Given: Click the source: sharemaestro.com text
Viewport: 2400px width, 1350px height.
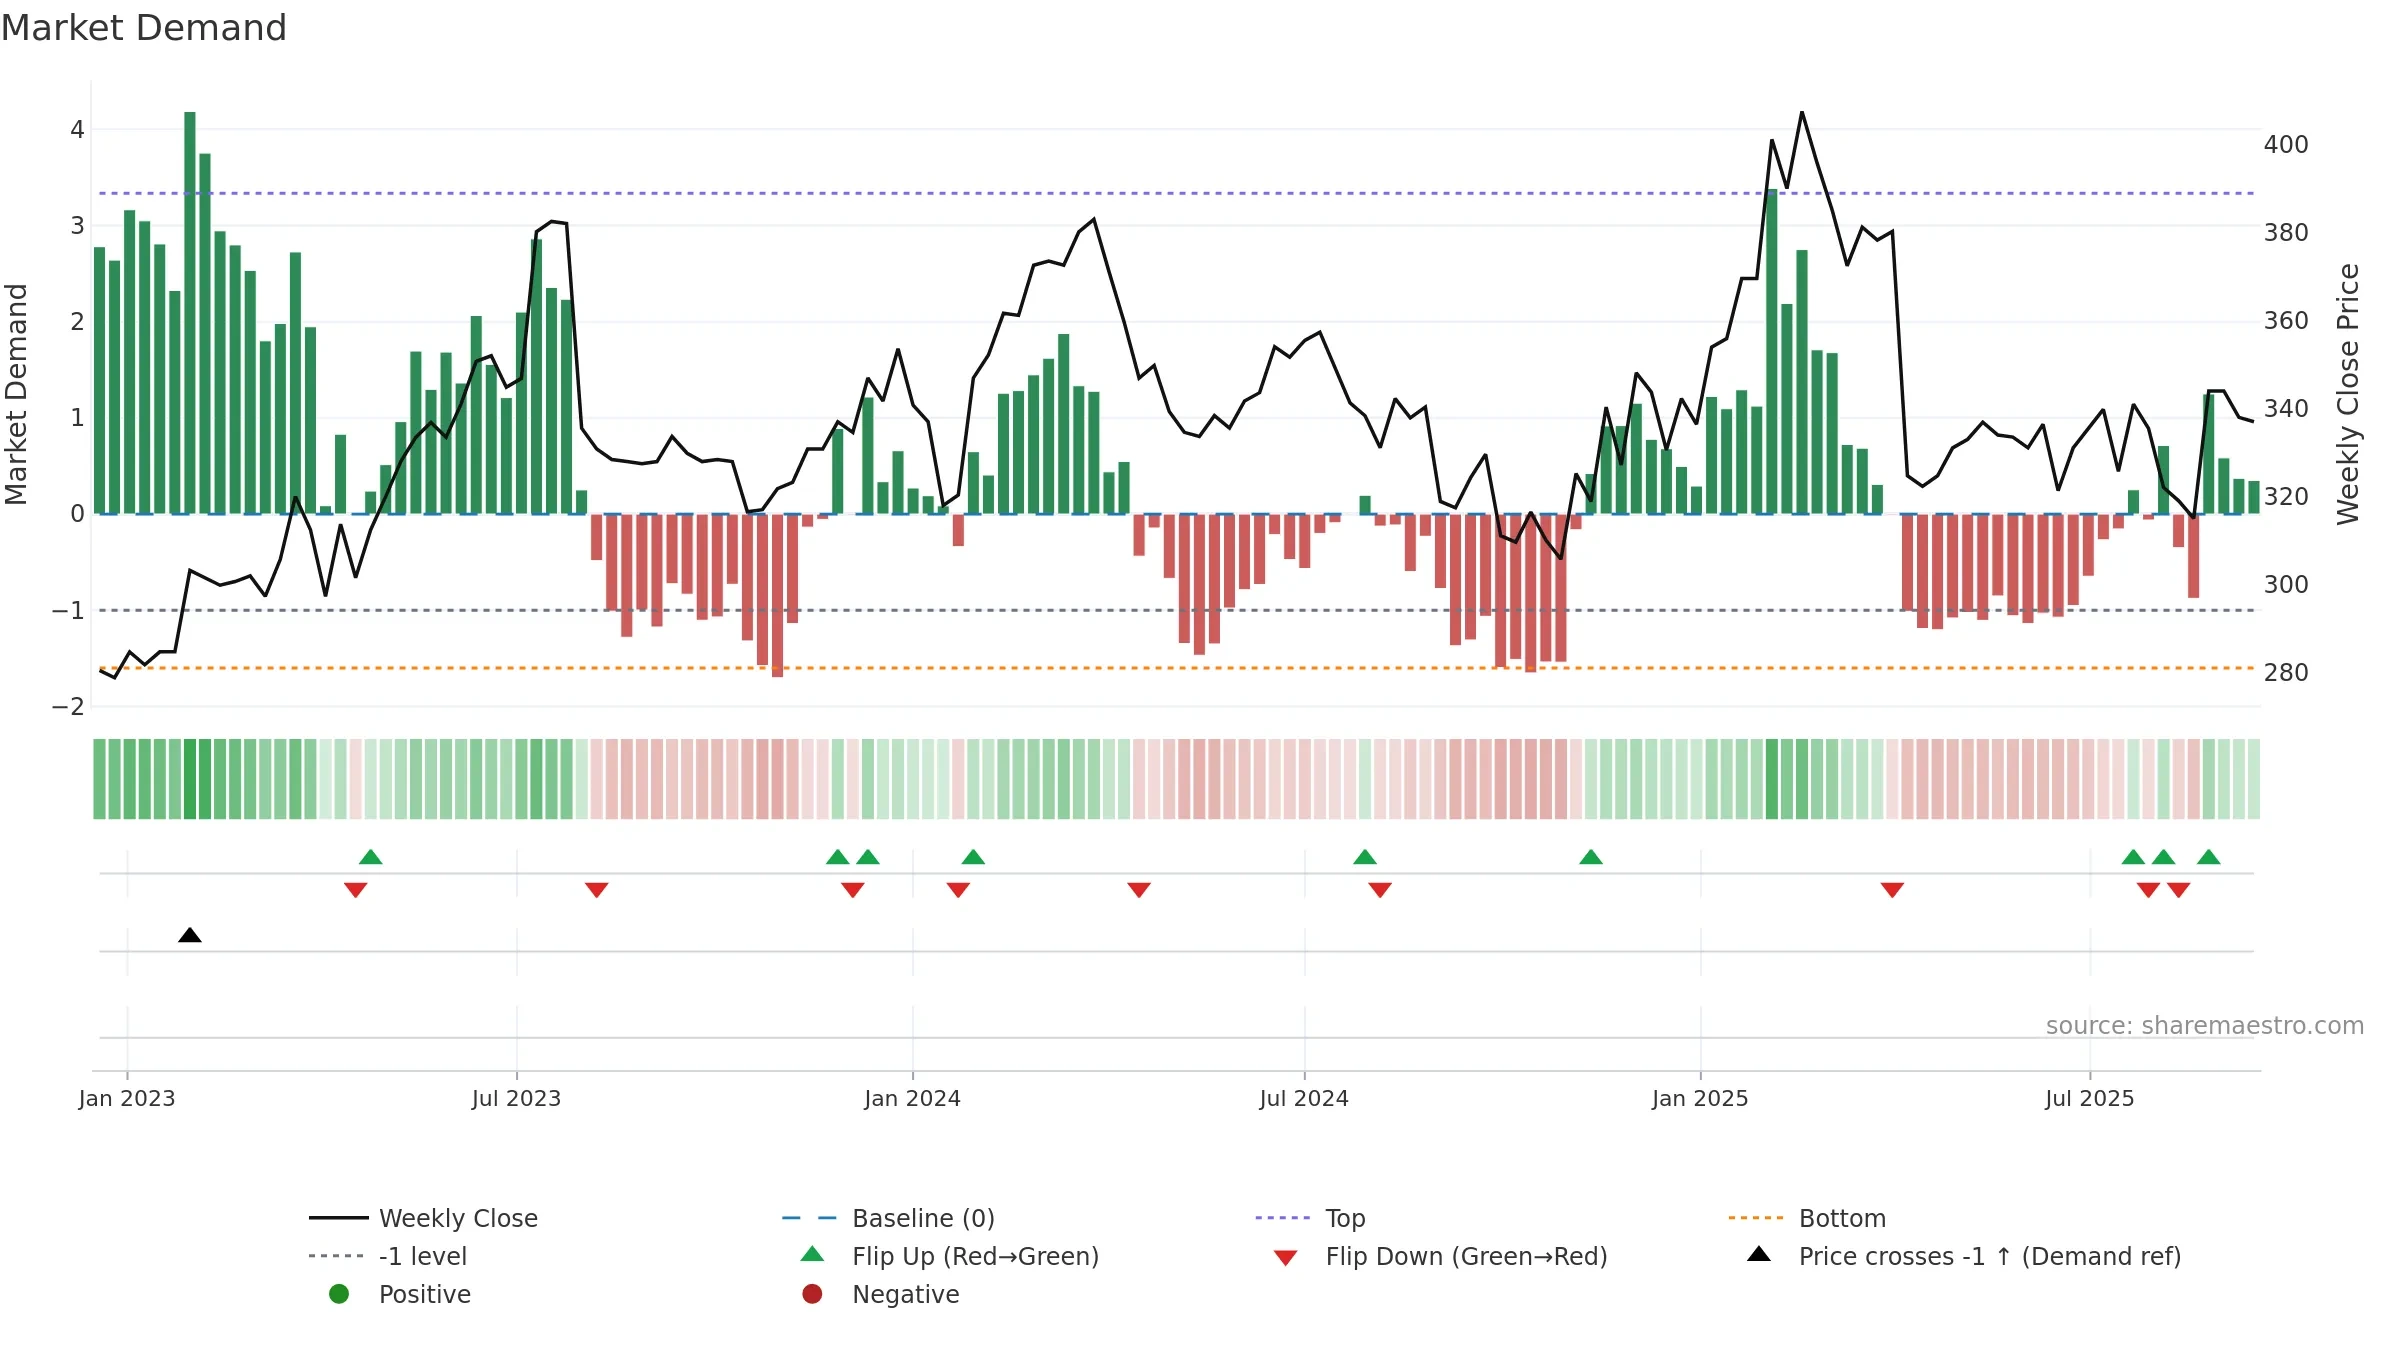Looking at the screenshot, I should pyautogui.click(x=2205, y=1026).
